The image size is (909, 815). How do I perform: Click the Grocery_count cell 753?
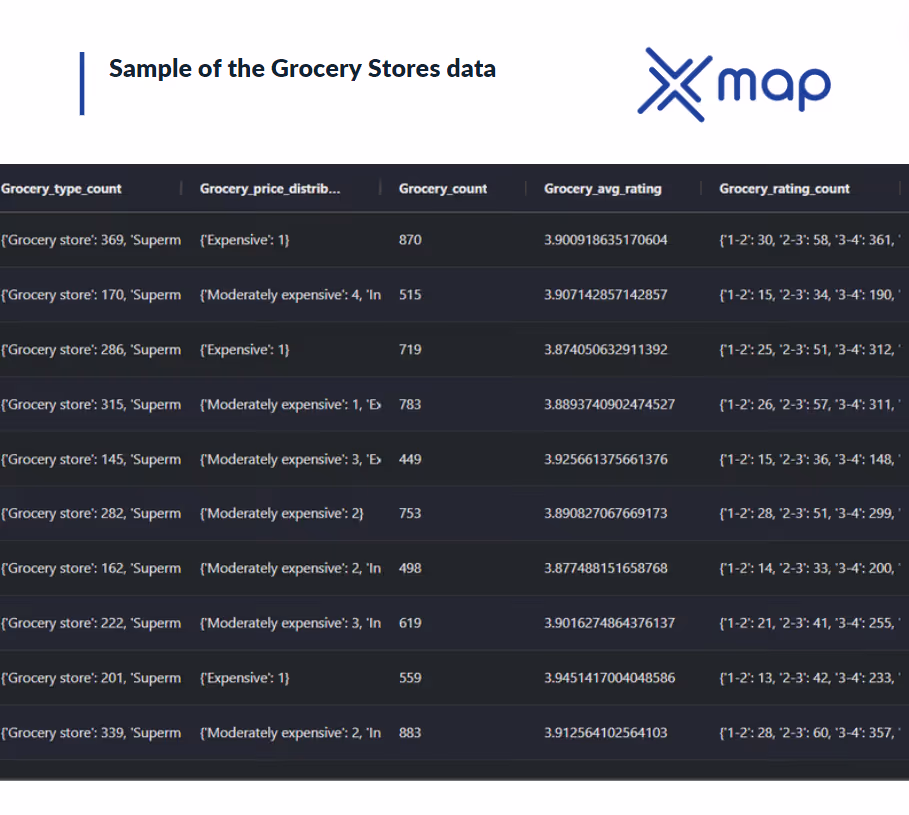[410, 514]
